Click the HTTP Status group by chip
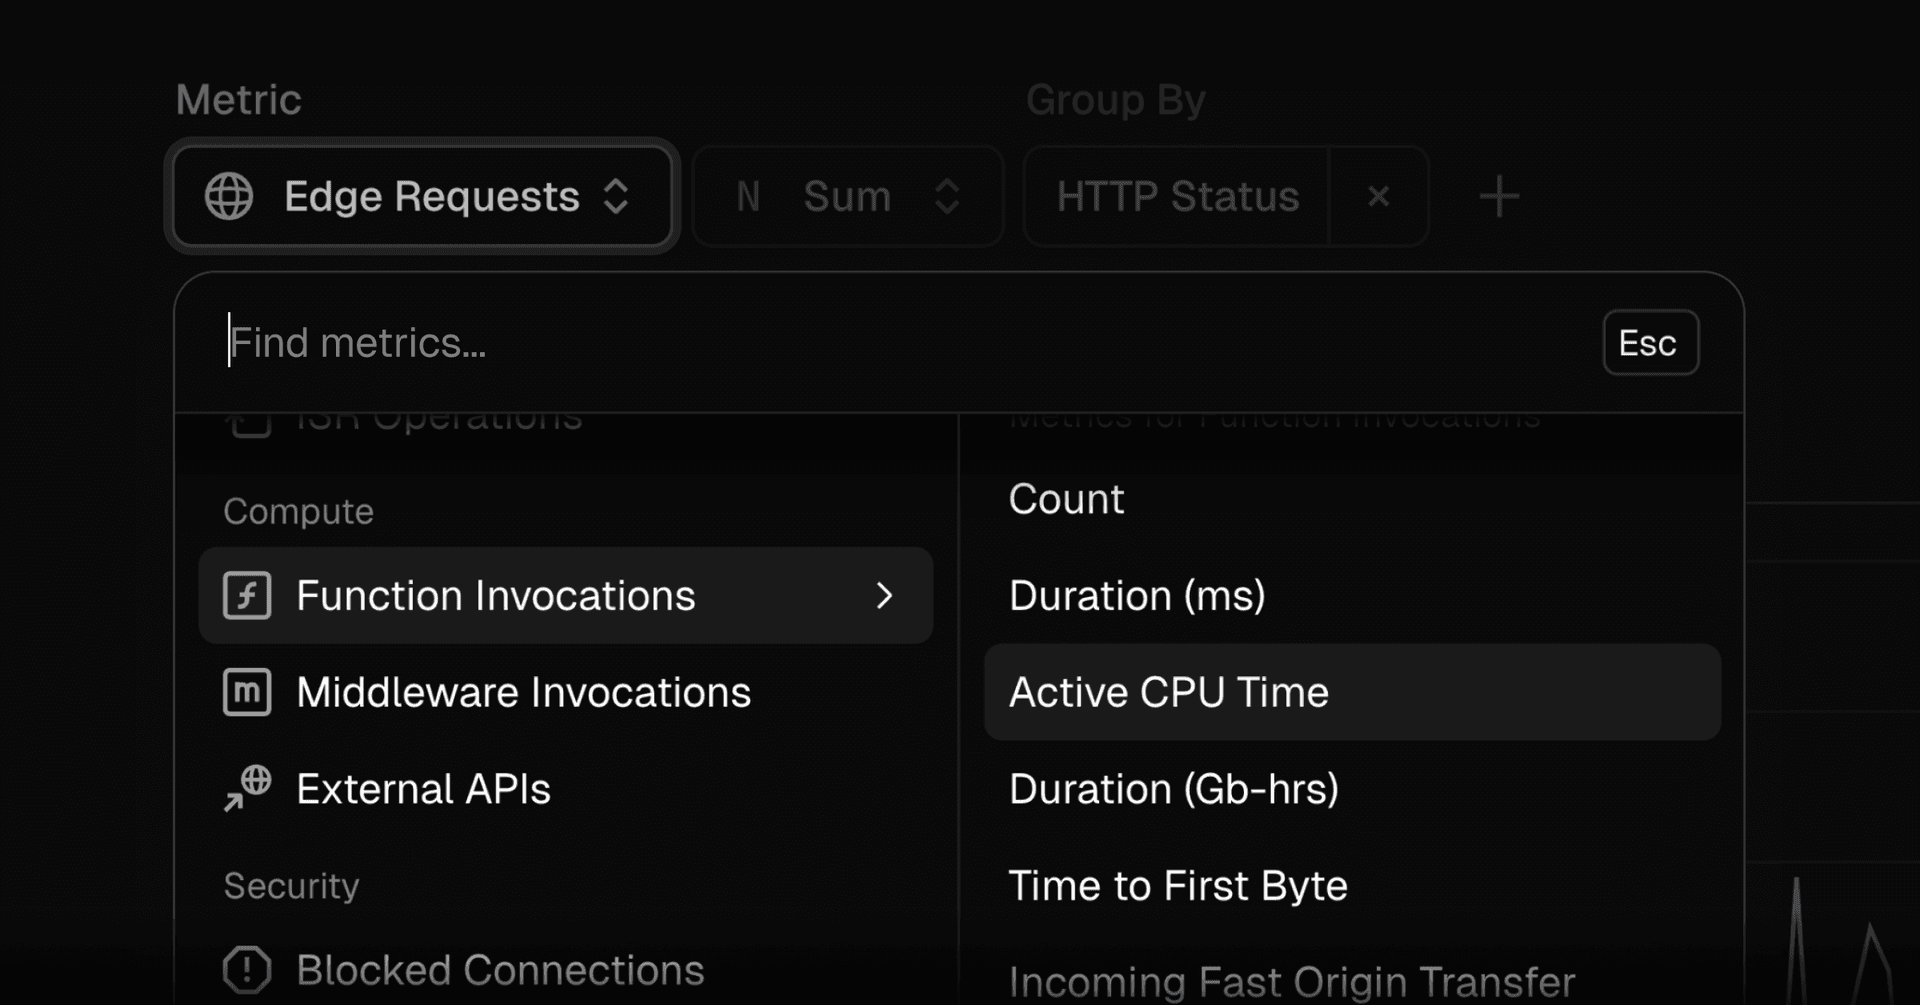Image resolution: width=1920 pixels, height=1005 pixels. [x=1177, y=196]
